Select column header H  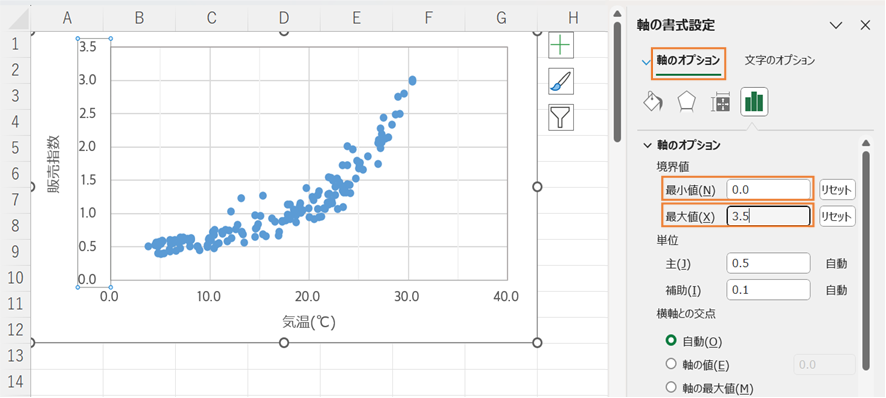tap(574, 18)
